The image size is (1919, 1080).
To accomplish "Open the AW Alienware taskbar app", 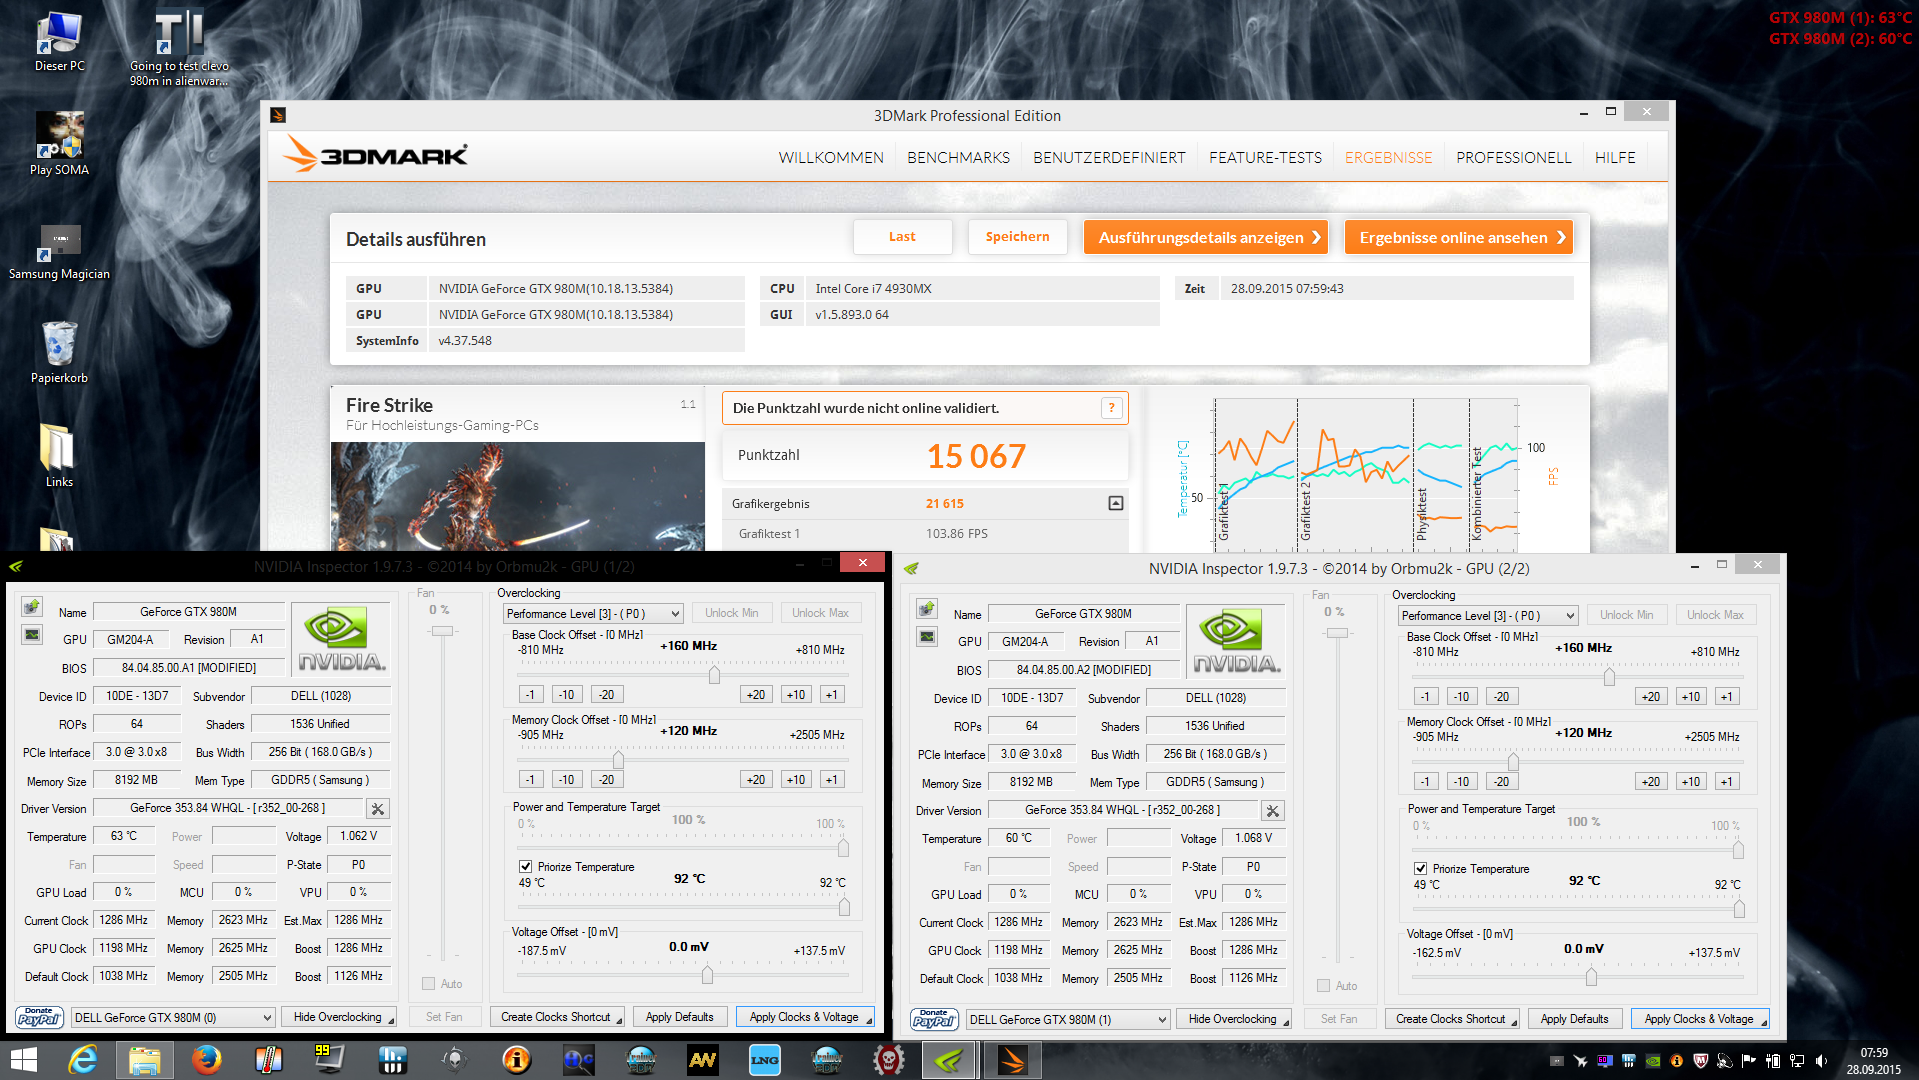I will [702, 1060].
